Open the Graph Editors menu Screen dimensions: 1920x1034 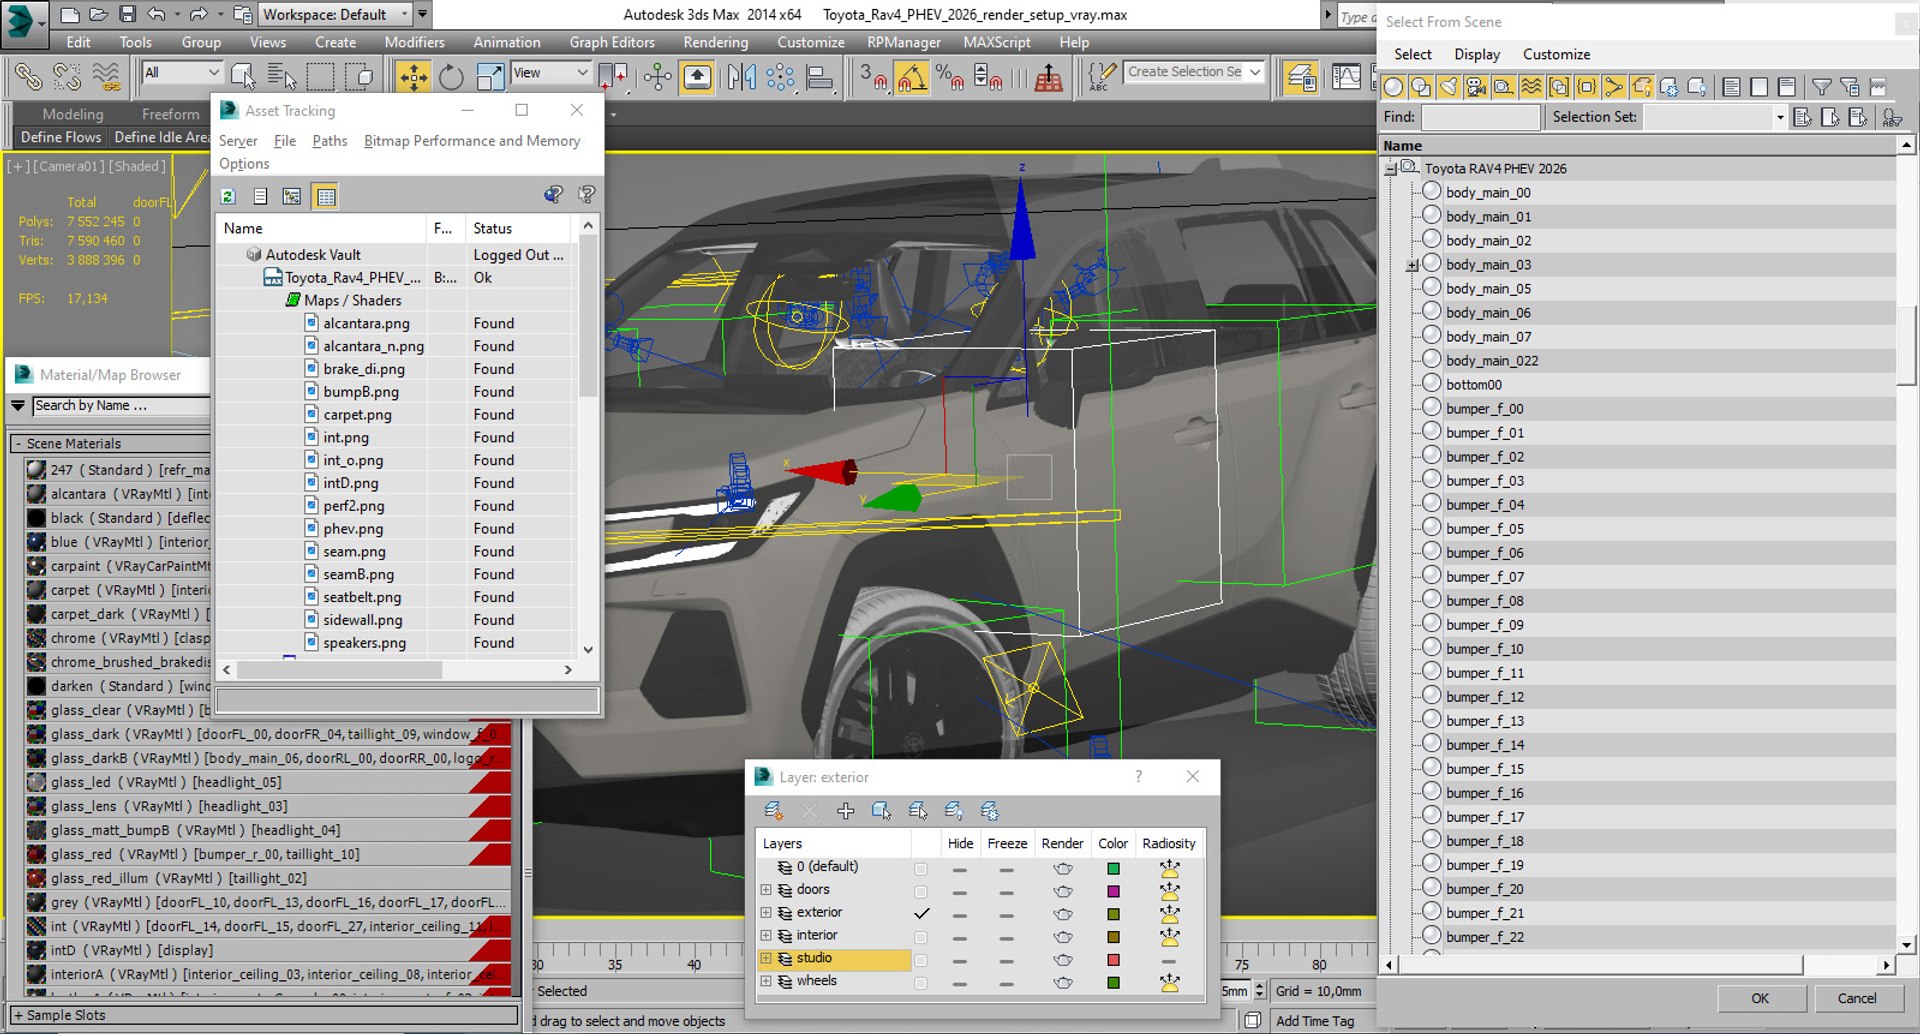[612, 42]
